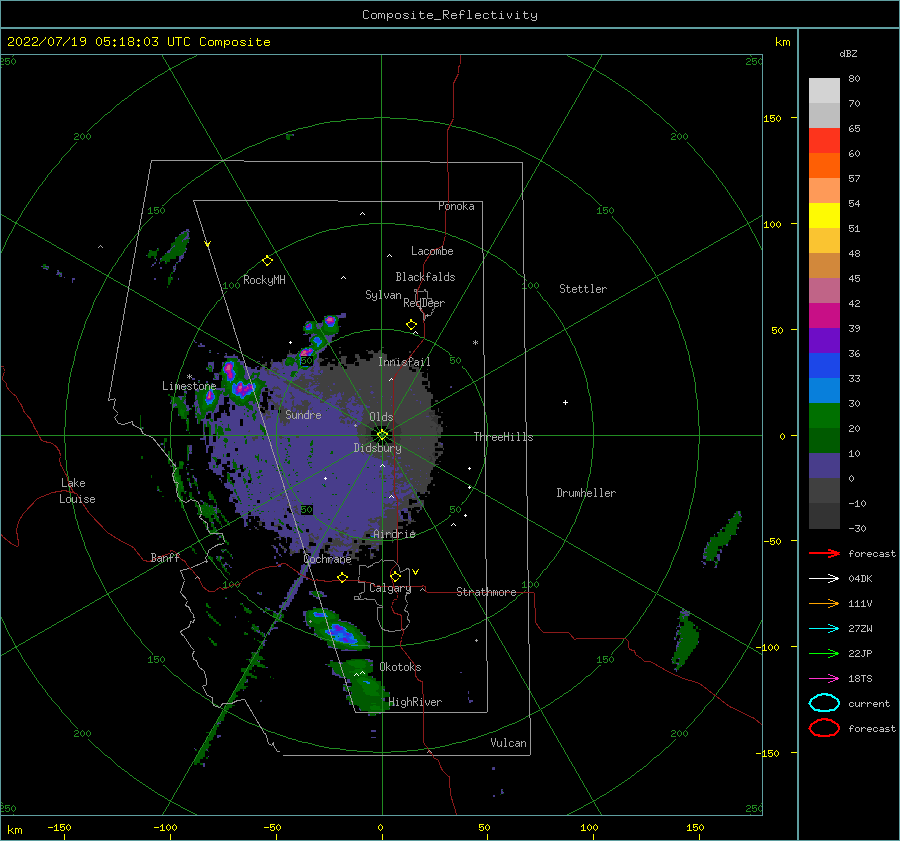Pick the 60 dBZ orange swatch
Screen dimensions: 900x841
(824, 166)
